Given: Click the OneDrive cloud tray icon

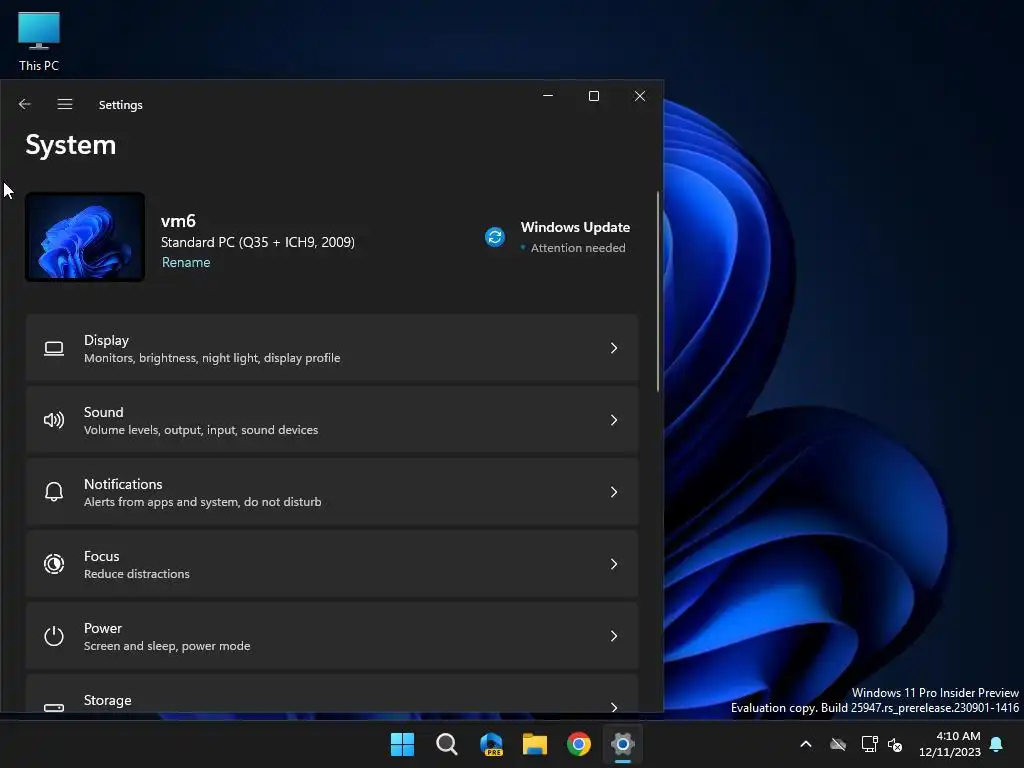Looking at the screenshot, I should (838, 744).
